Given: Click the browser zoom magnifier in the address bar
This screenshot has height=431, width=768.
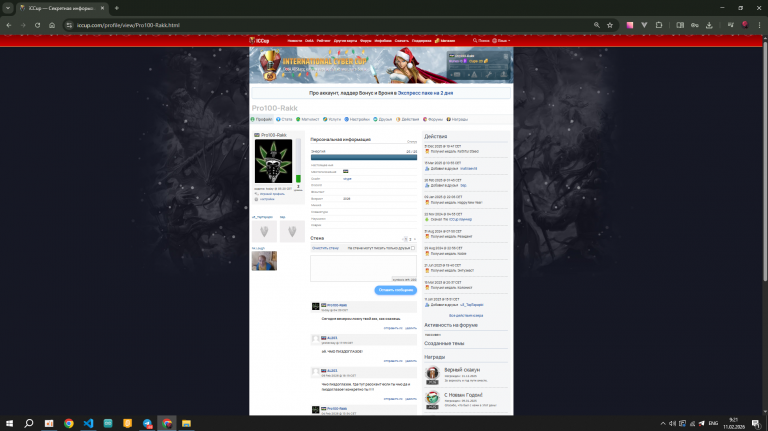Looking at the screenshot, I should coord(597,25).
